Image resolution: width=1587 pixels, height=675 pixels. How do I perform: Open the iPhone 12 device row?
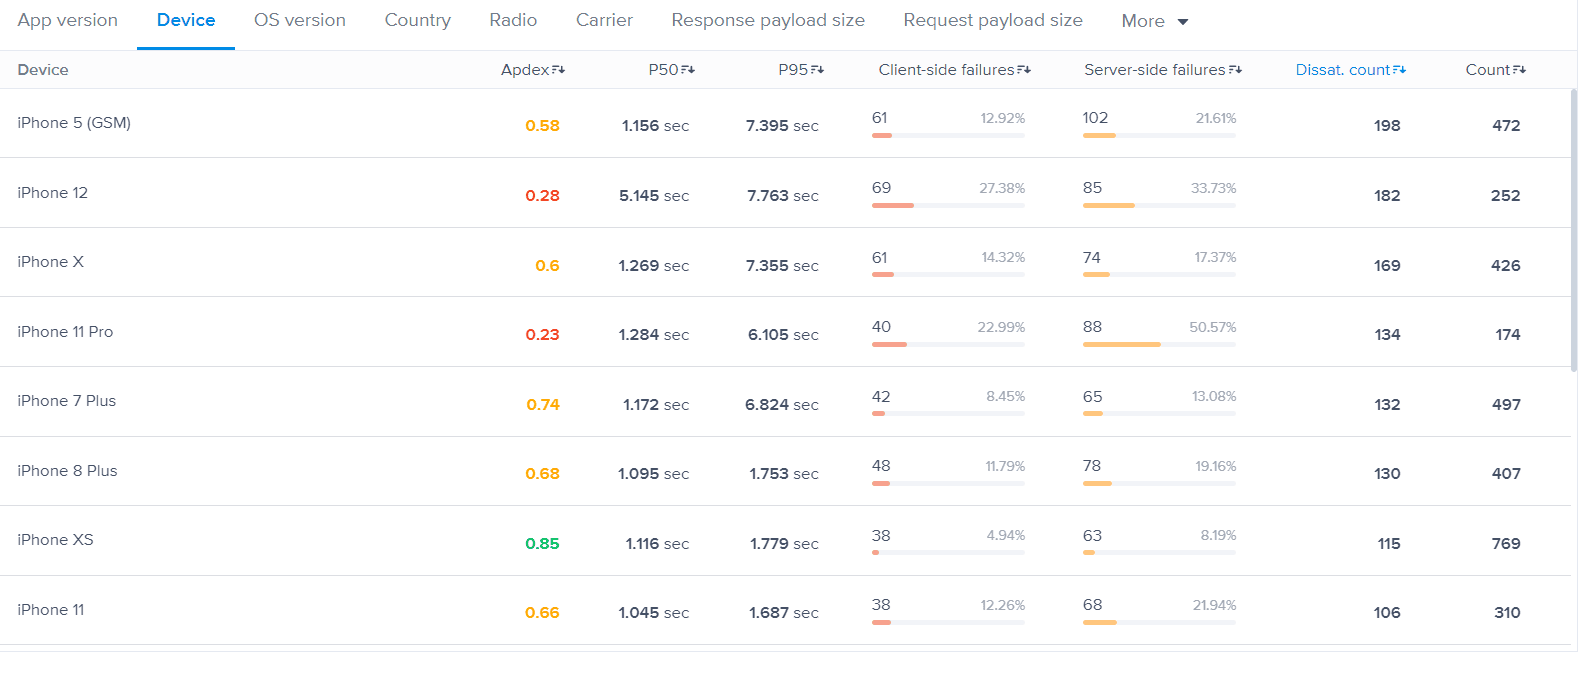click(53, 193)
